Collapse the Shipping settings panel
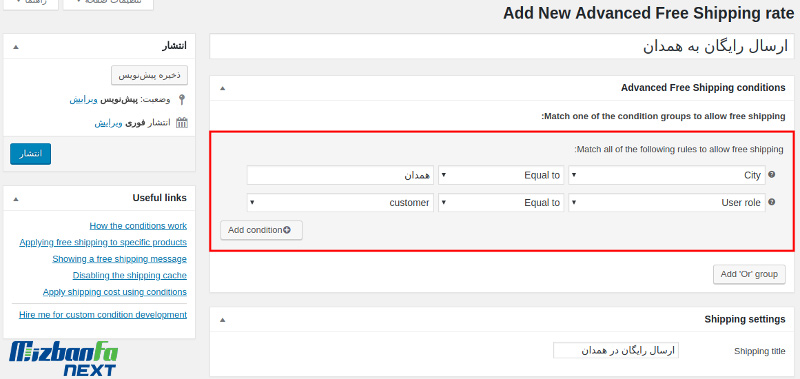 coord(222,320)
